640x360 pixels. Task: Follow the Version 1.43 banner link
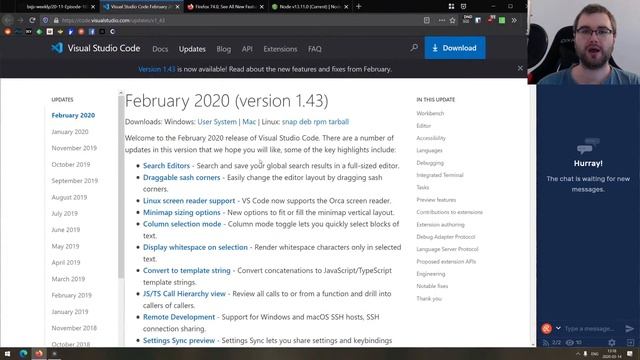tap(156, 69)
